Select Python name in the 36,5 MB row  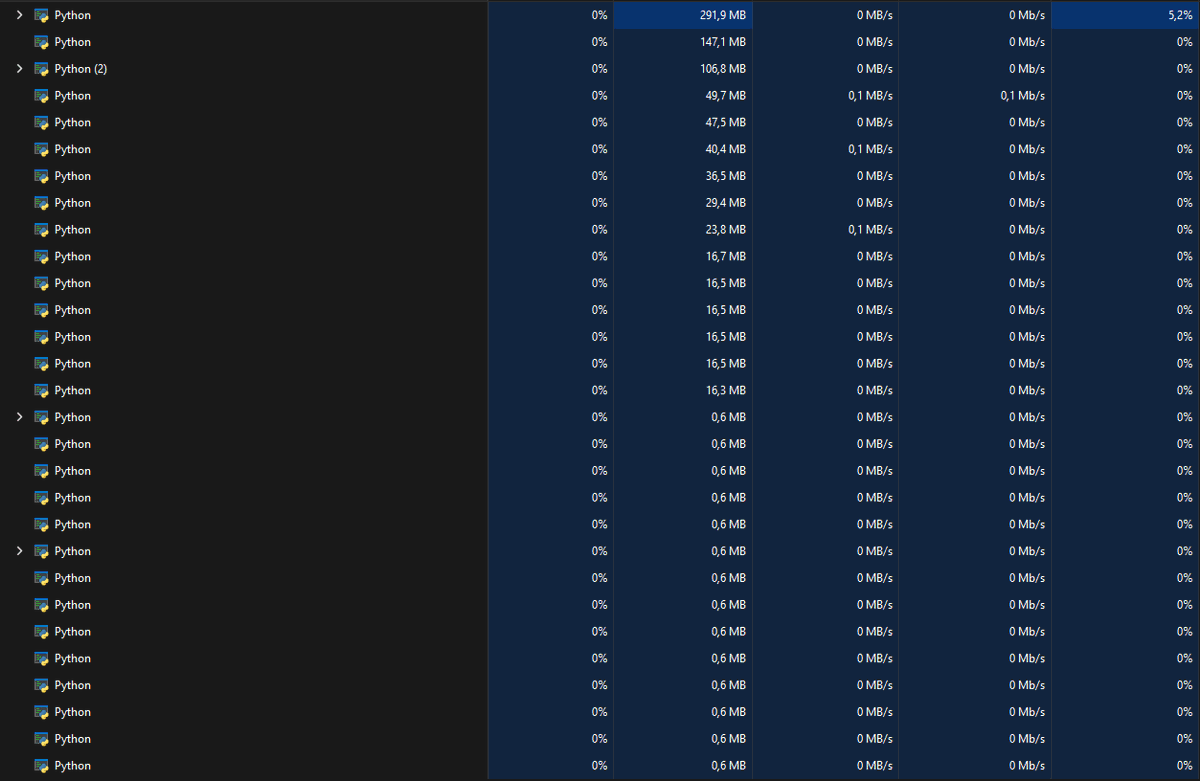73,176
